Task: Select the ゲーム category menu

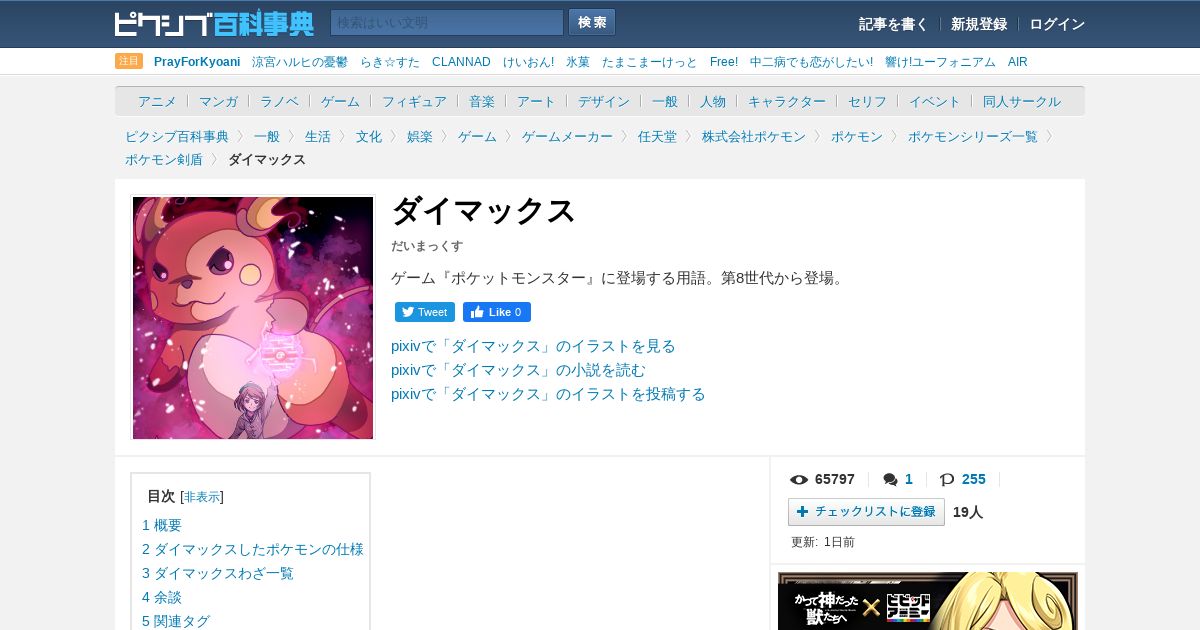Action: tap(340, 101)
